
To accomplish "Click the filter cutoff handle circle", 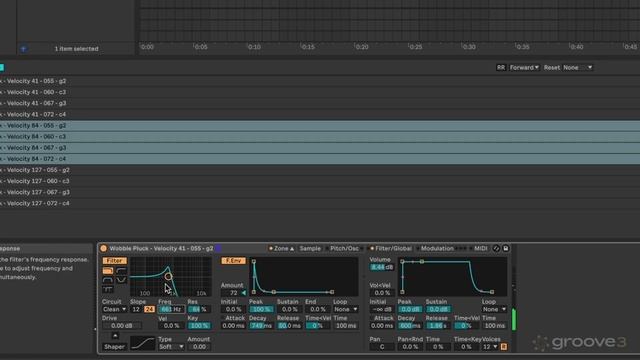I will coord(168,276).
